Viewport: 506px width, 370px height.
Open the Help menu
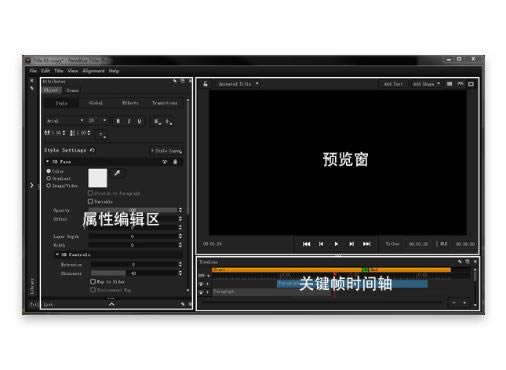point(114,71)
